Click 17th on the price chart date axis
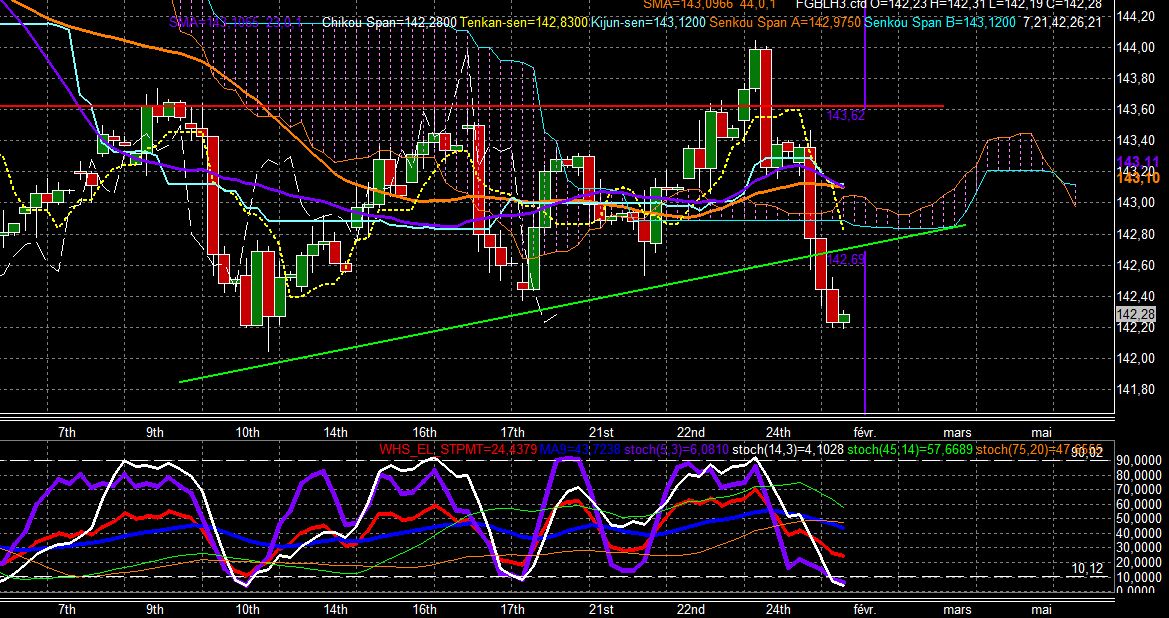 click(x=513, y=432)
